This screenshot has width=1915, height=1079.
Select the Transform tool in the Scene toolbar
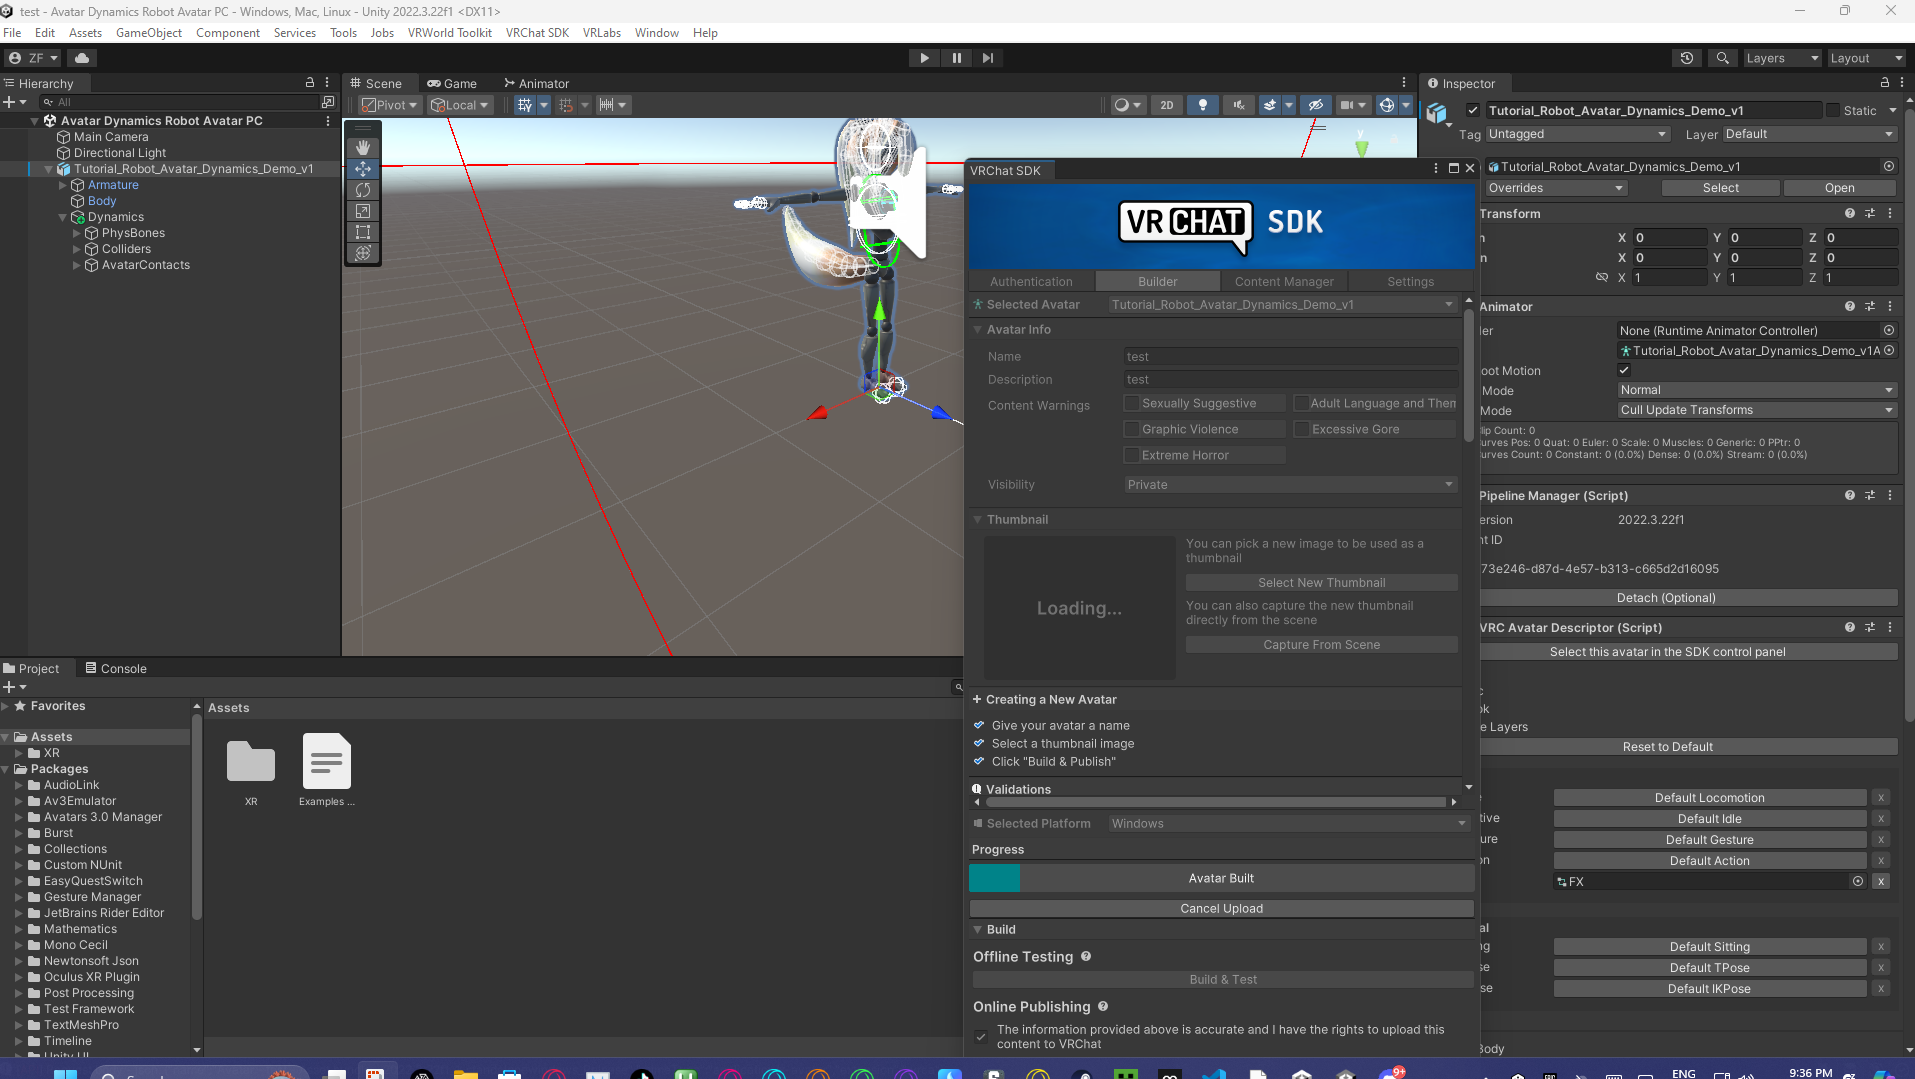pyautogui.click(x=363, y=253)
